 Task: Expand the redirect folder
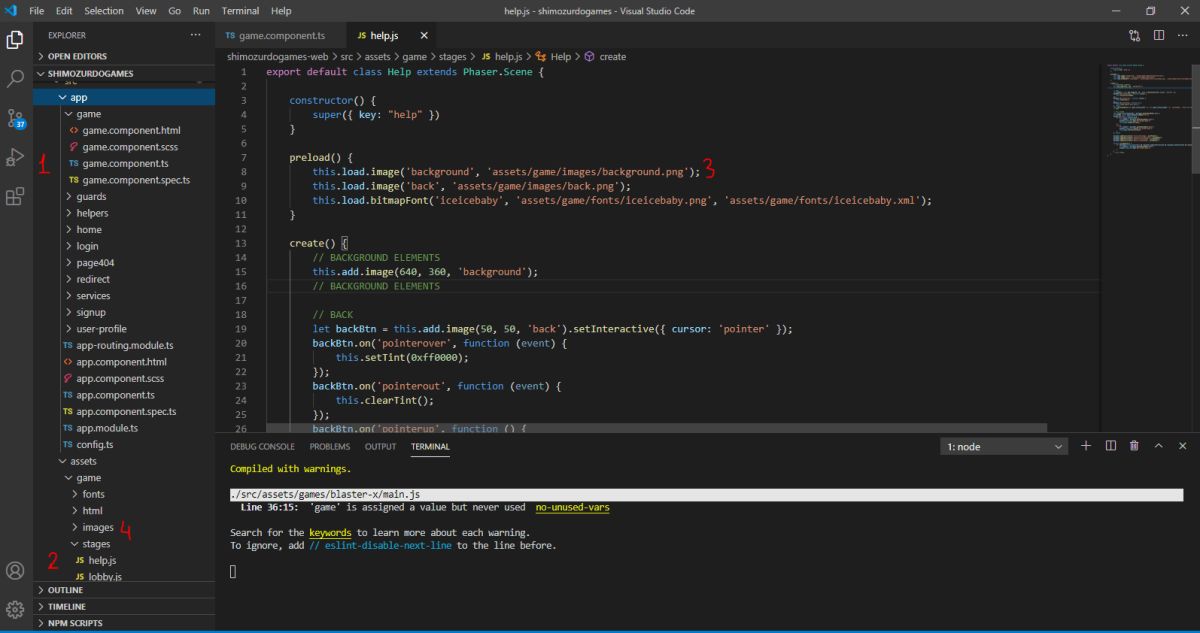(125, 279)
